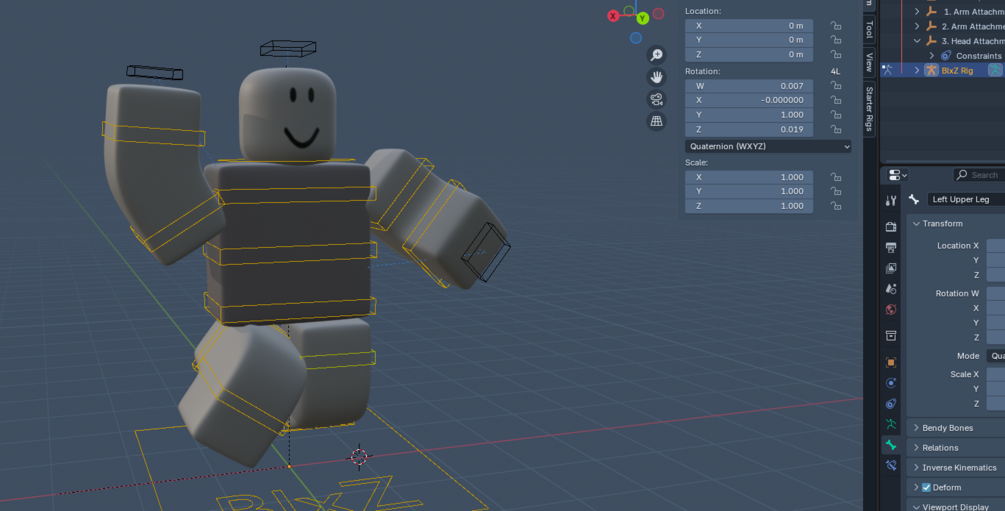The height and width of the screenshot is (511, 1005).
Task: Switch to the View sidebar tab
Action: [x=869, y=63]
